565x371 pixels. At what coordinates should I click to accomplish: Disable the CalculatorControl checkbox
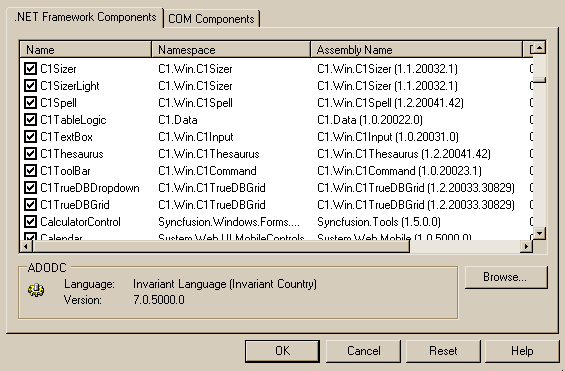(x=30, y=222)
